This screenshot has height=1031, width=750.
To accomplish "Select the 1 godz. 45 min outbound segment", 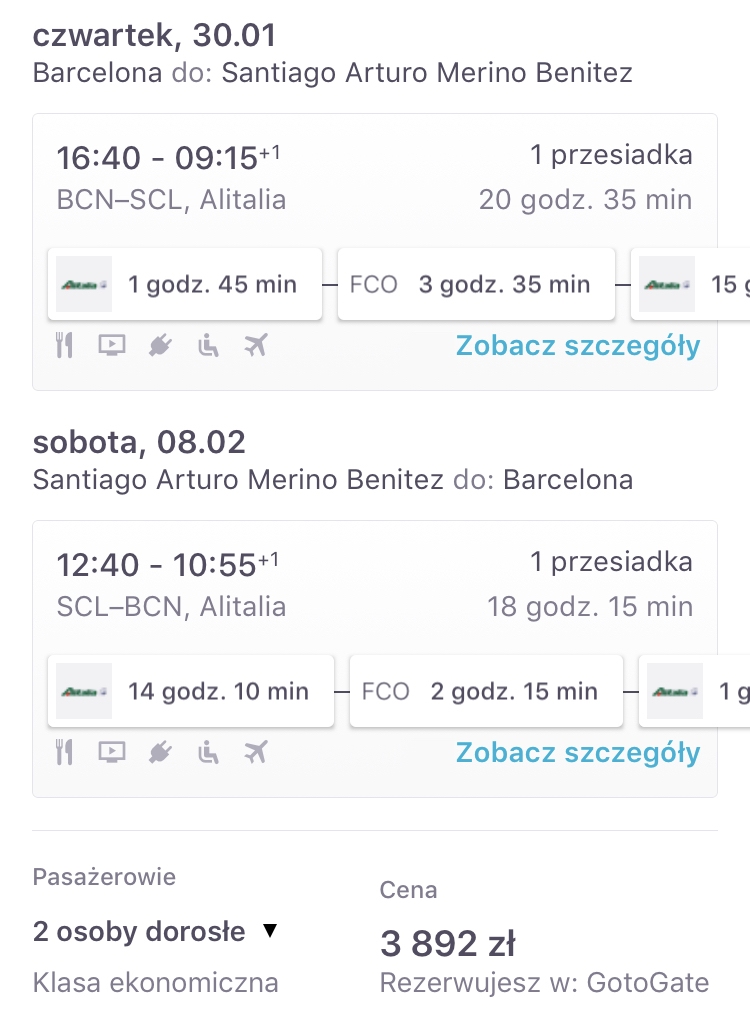I will tap(185, 284).
